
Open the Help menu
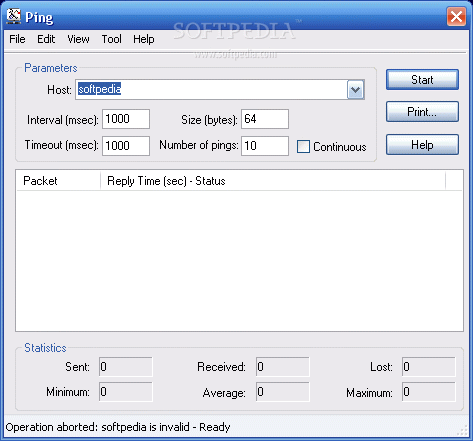click(x=144, y=39)
